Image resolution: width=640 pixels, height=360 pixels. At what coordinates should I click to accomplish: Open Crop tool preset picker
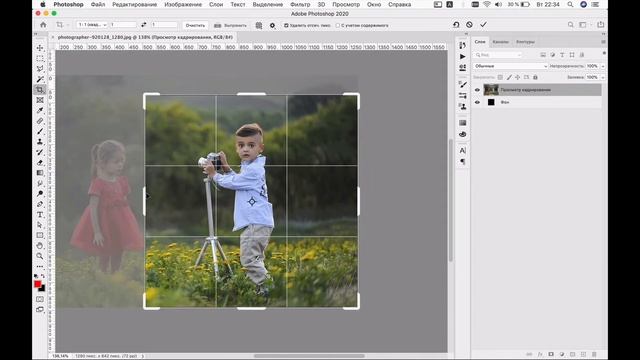62,25
